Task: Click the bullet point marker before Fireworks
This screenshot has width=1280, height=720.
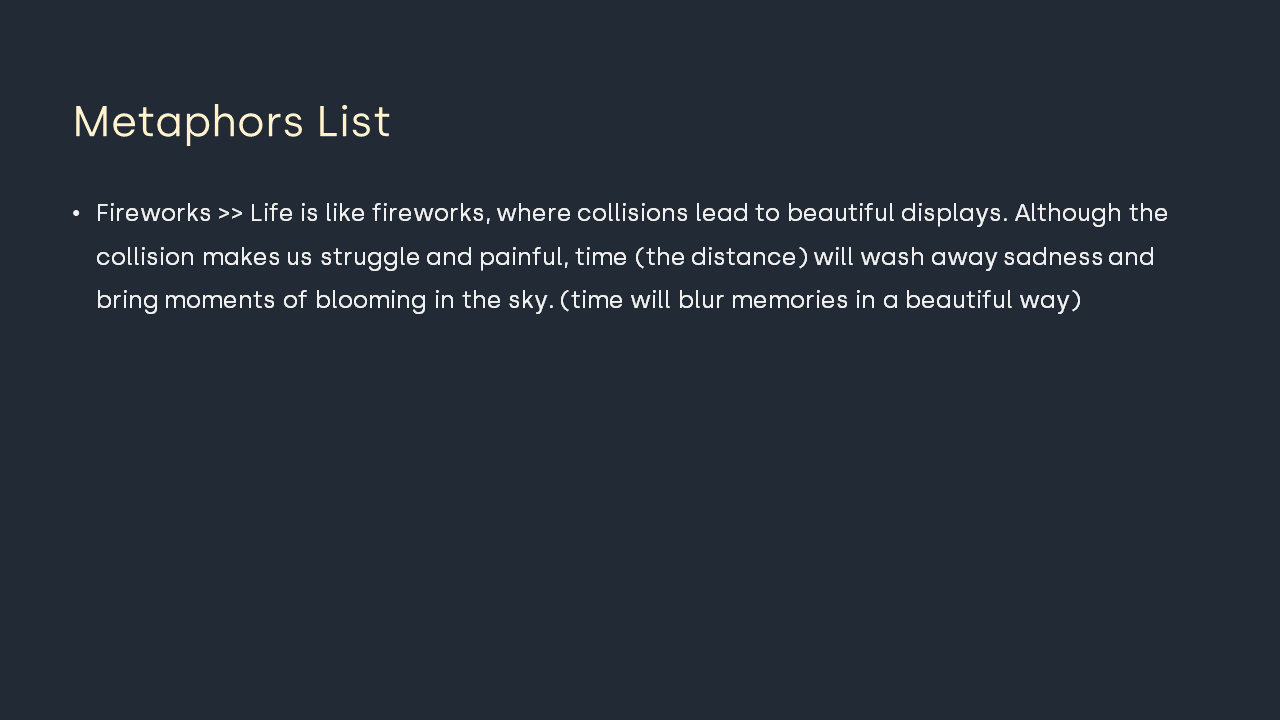Action: tap(76, 214)
